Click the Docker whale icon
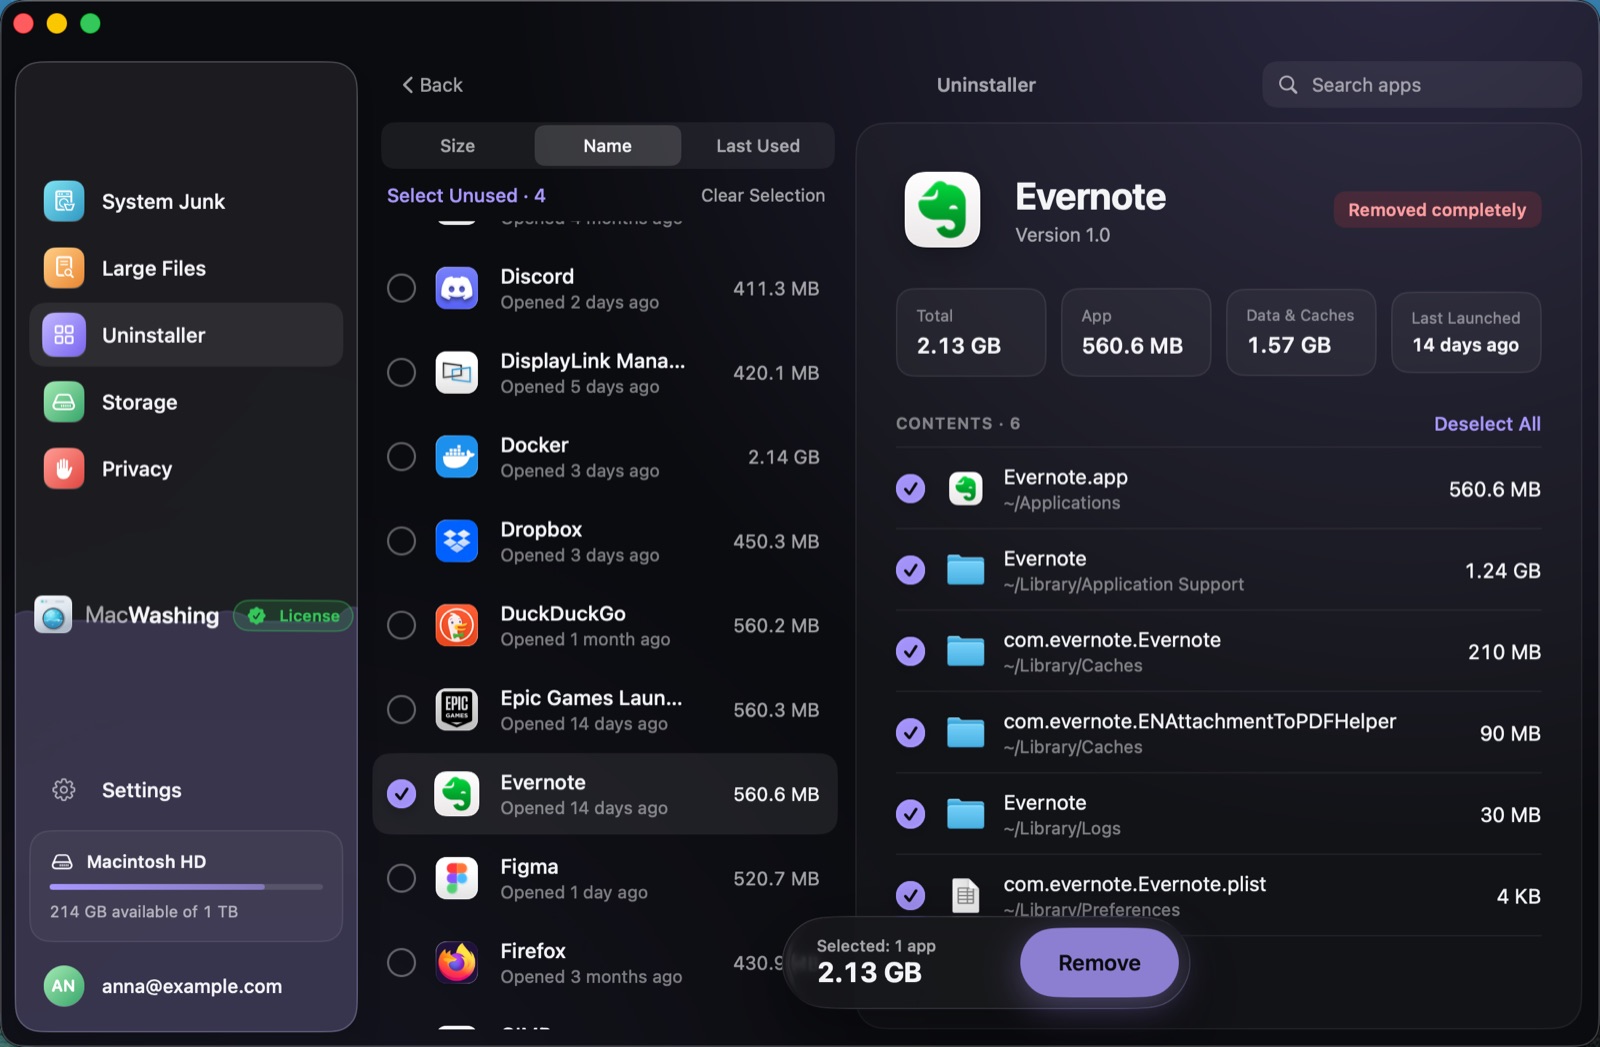Image resolution: width=1600 pixels, height=1047 pixels. 457,457
